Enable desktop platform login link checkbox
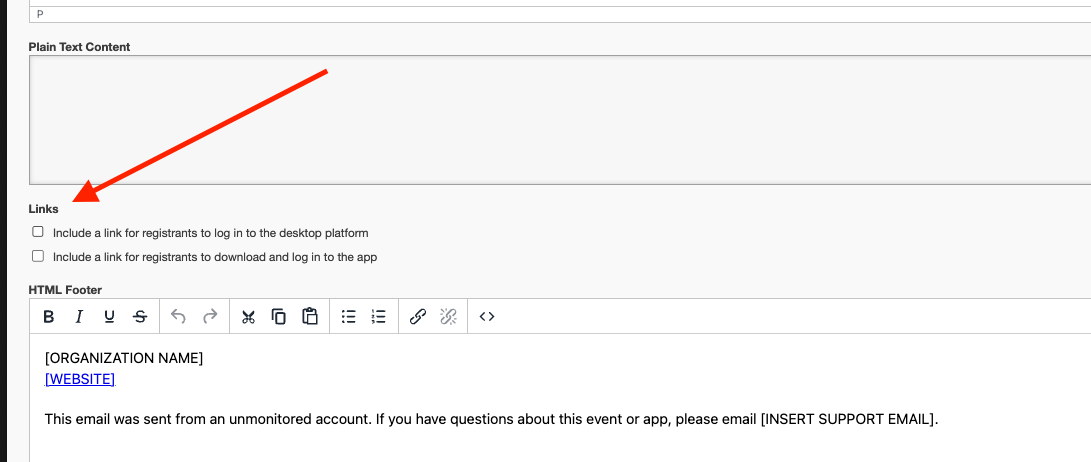1091x462 pixels. click(38, 232)
